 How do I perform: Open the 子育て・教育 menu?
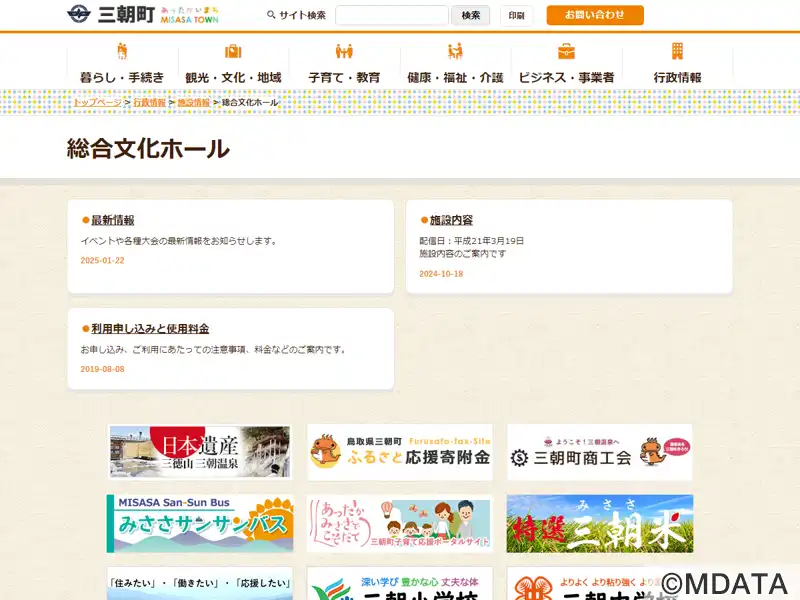pyautogui.click(x=344, y=78)
